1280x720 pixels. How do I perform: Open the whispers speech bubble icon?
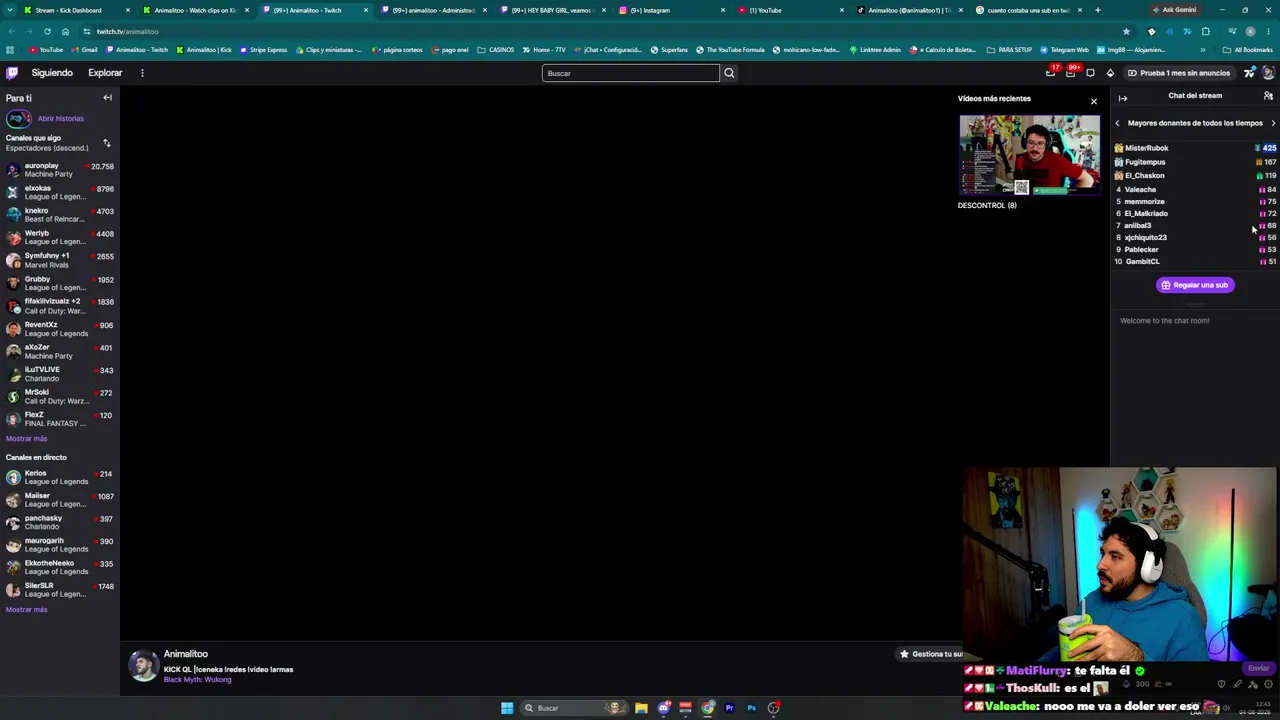pos(1090,73)
